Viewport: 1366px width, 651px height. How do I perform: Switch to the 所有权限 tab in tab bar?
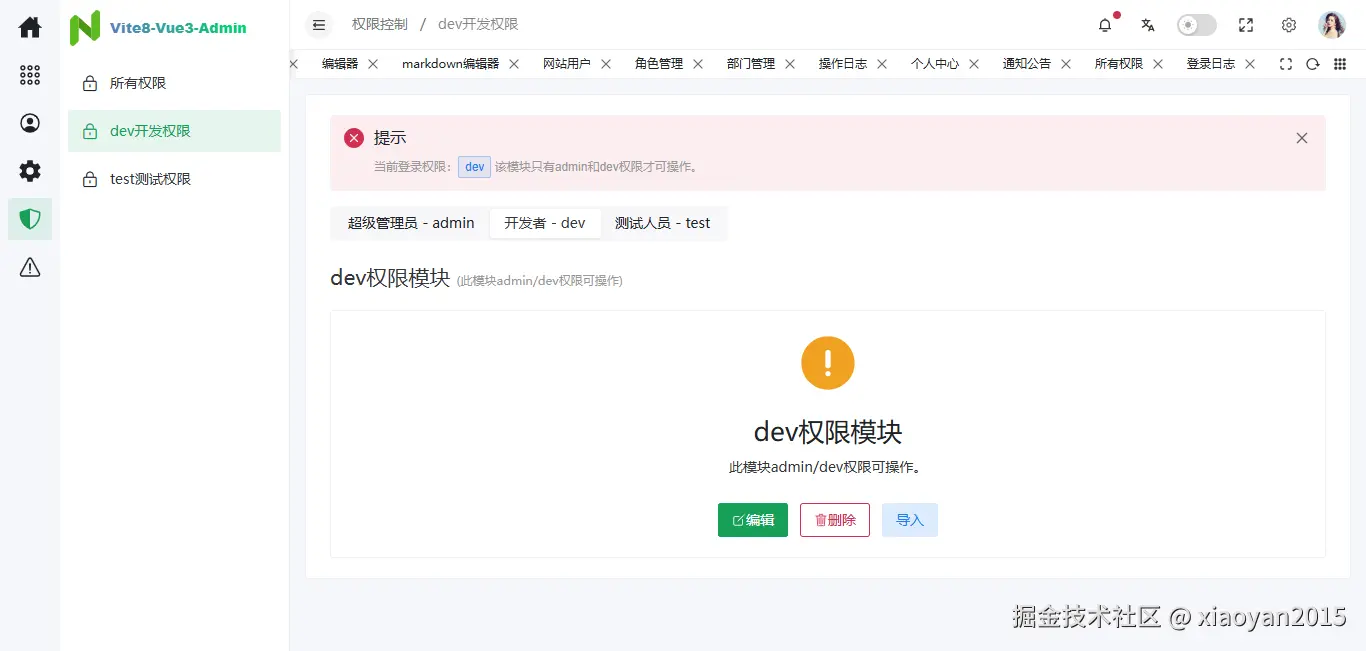[x=1119, y=64]
